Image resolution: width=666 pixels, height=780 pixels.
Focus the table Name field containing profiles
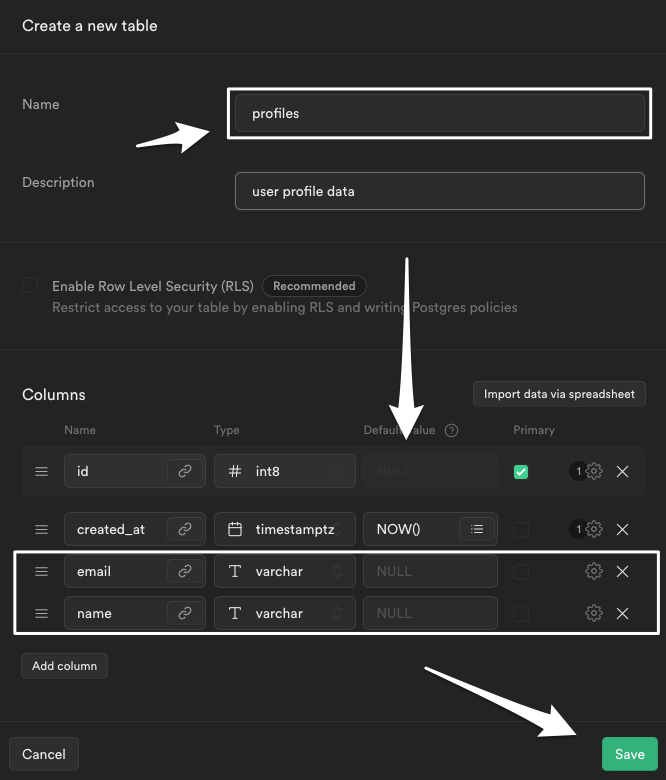[x=439, y=113]
